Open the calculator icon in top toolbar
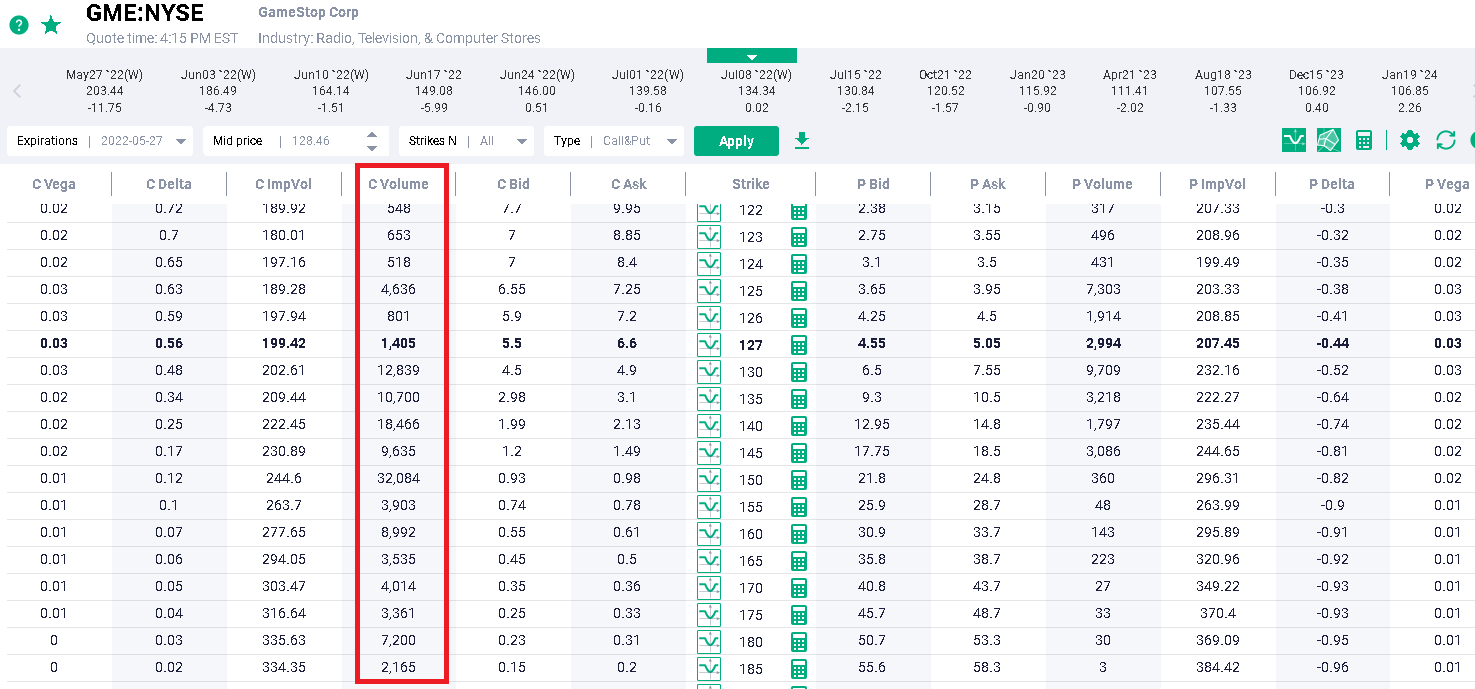1475x689 pixels. pos(1364,140)
